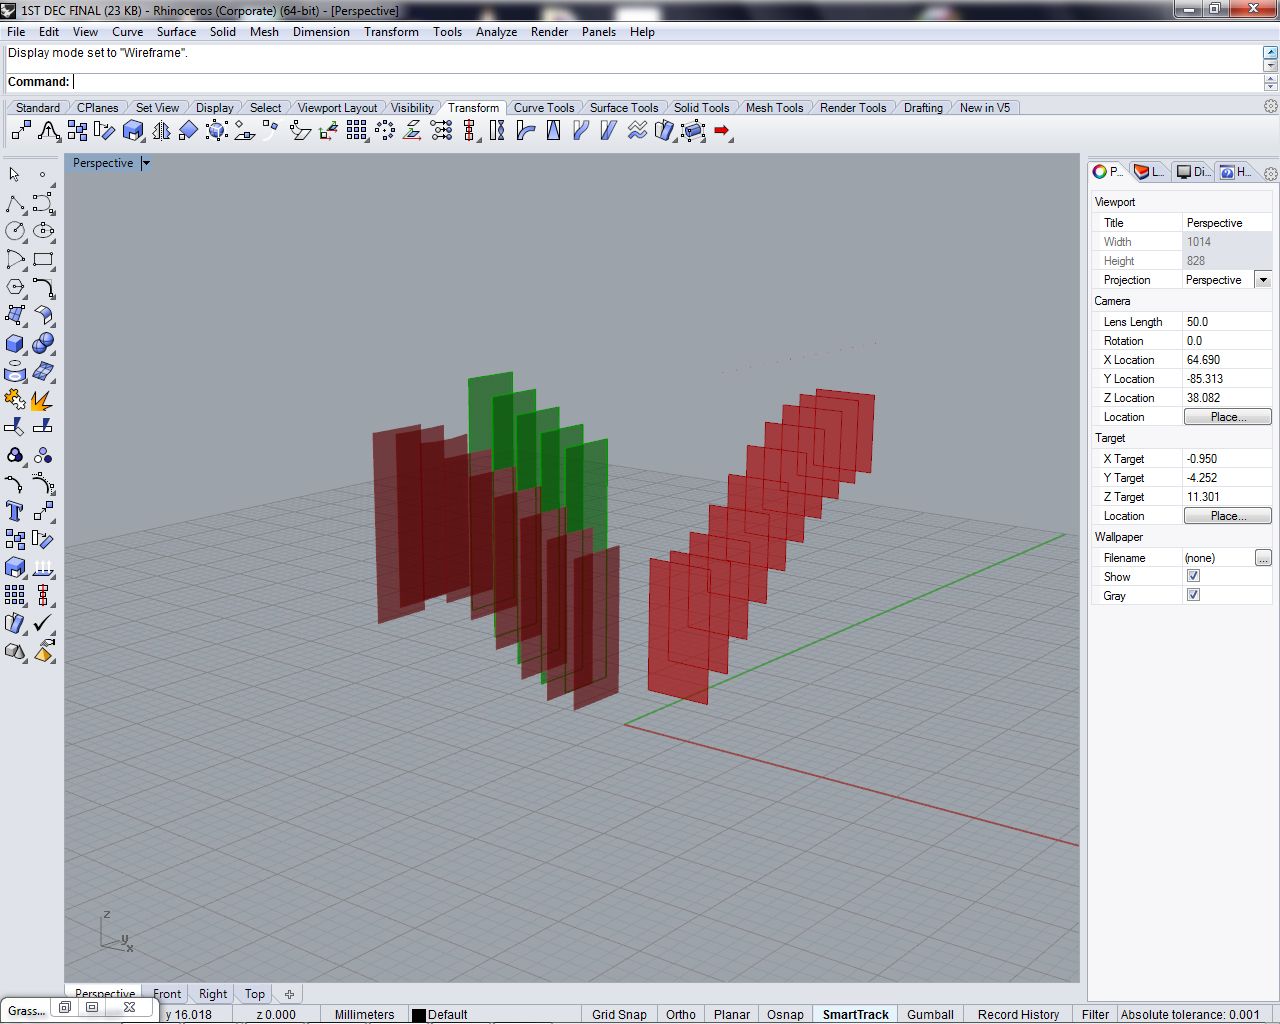
Task: Select the Circle drawing tool in the sidebar
Action: click(x=15, y=231)
